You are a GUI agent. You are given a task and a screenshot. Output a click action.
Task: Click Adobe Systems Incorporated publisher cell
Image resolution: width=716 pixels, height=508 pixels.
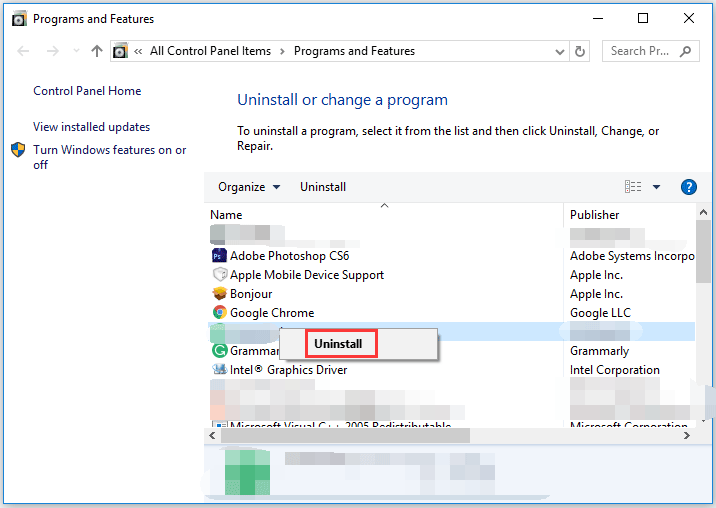[x=632, y=256]
